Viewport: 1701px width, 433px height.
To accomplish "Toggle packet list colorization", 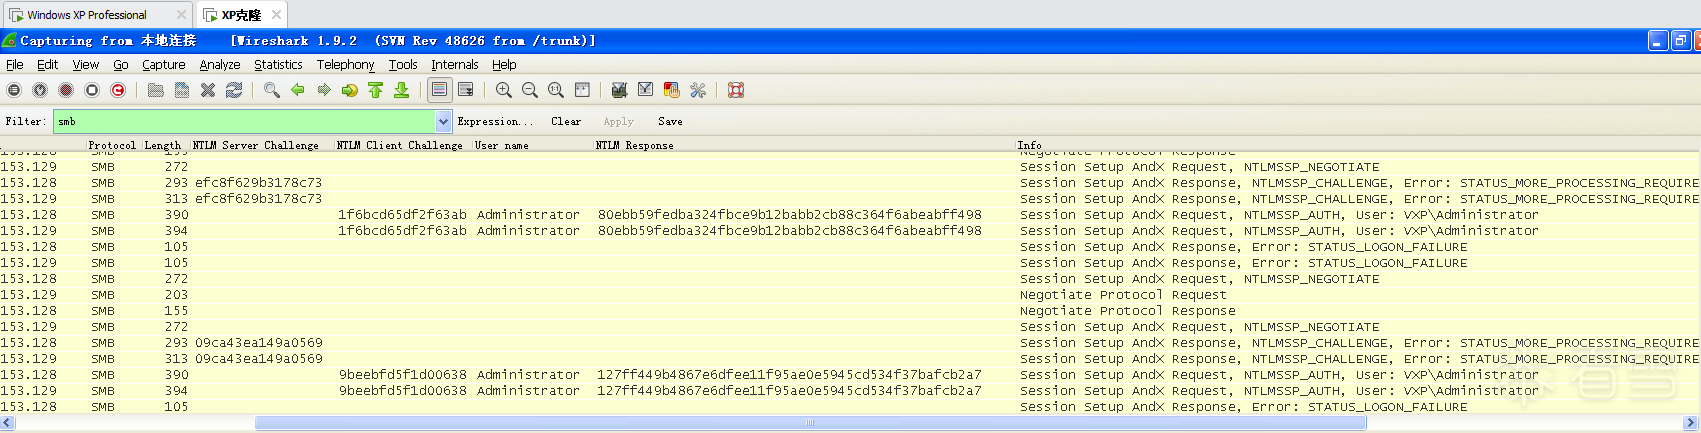I will (440, 90).
